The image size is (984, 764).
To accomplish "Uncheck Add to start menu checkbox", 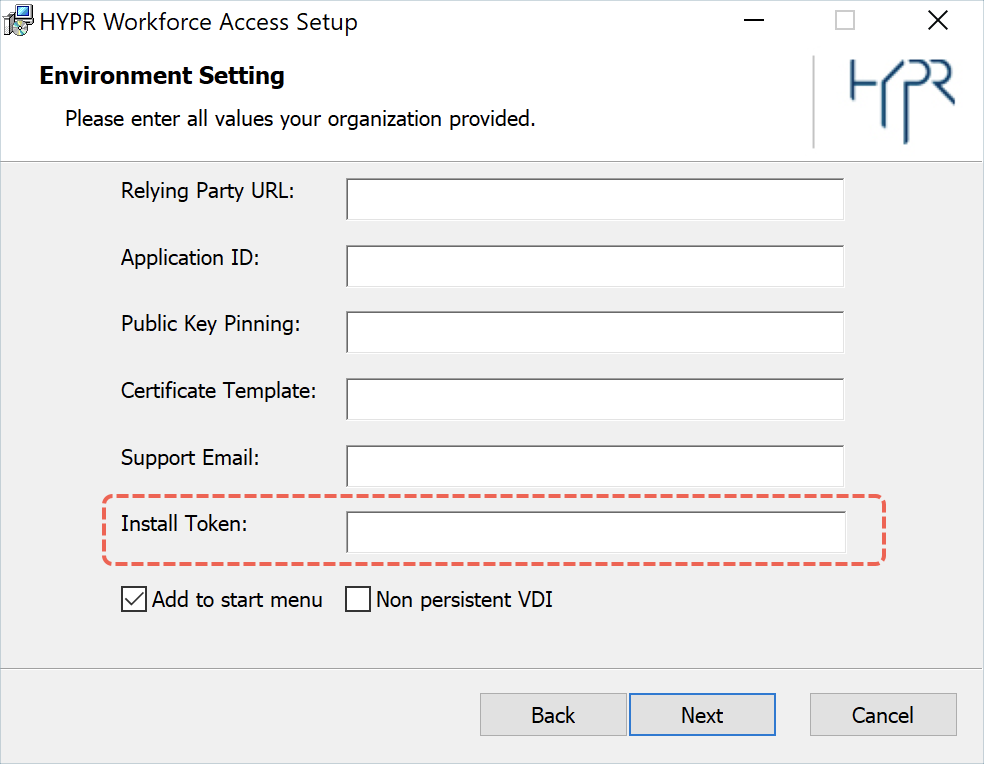I will 134,600.
